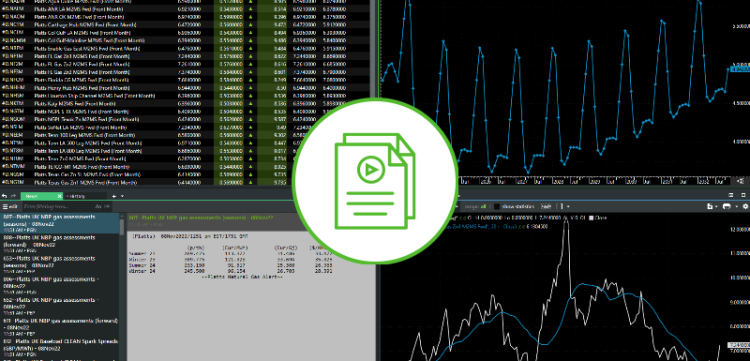The image size is (750, 361).
Task: Select the Platts Katy M2MS Fwd row
Action: [184, 104]
